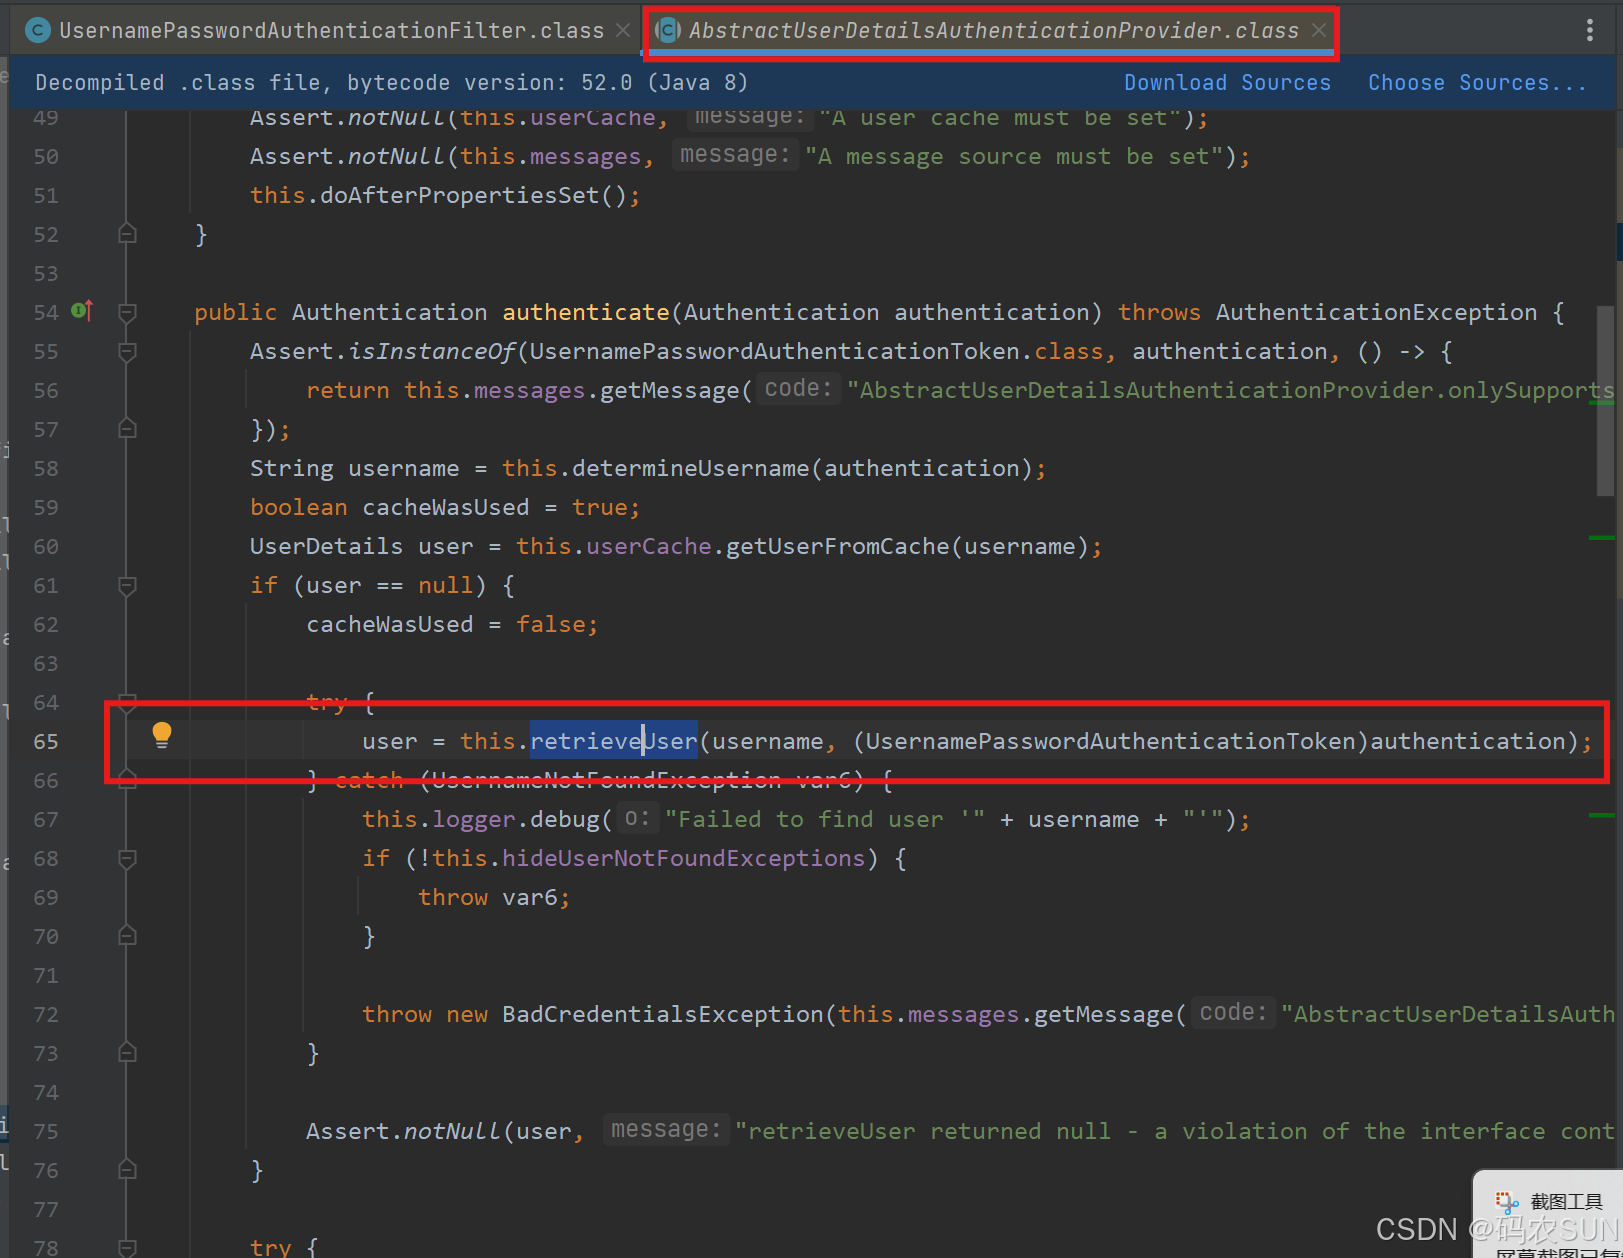Collapse the if block at line 61
Image resolution: width=1623 pixels, height=1258 pixels.
(127, 585)
